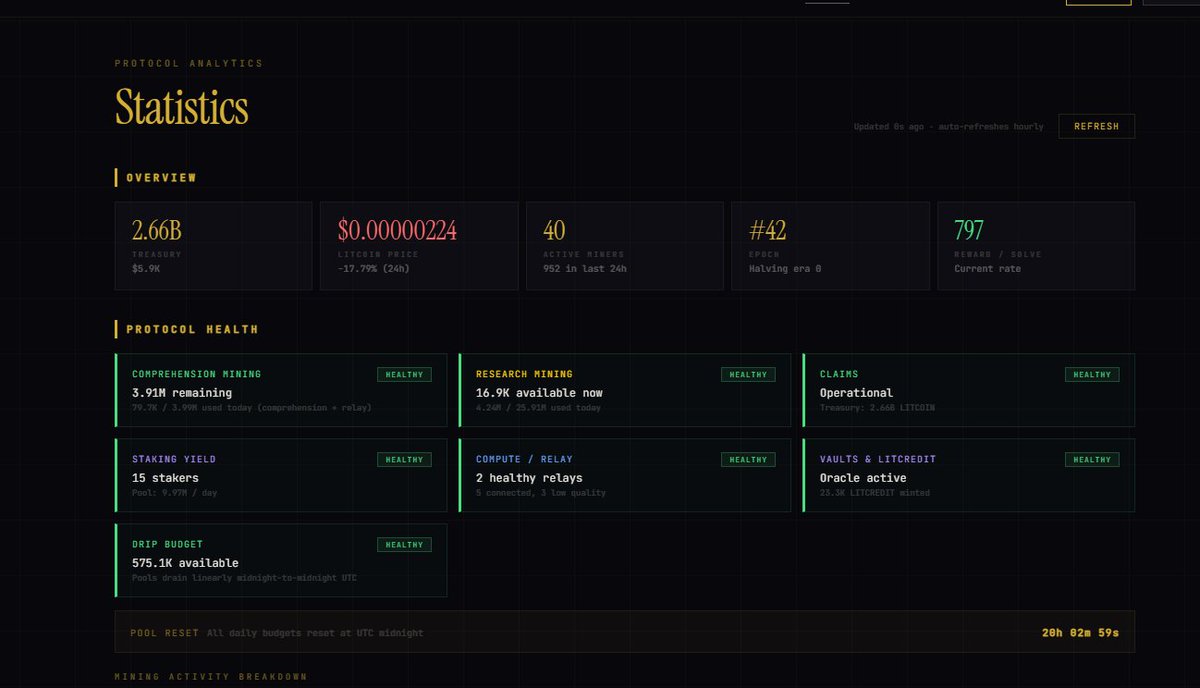Click the 'Operational' claims status
Viewport: 1200px width, 688px height.
click(x=856, y=393)
